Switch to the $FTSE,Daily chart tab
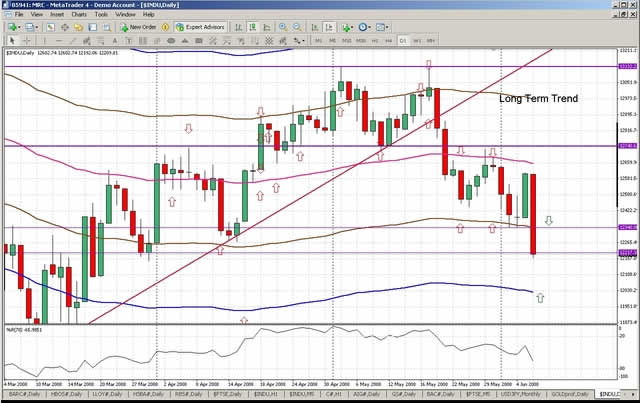 pos(228,394)
